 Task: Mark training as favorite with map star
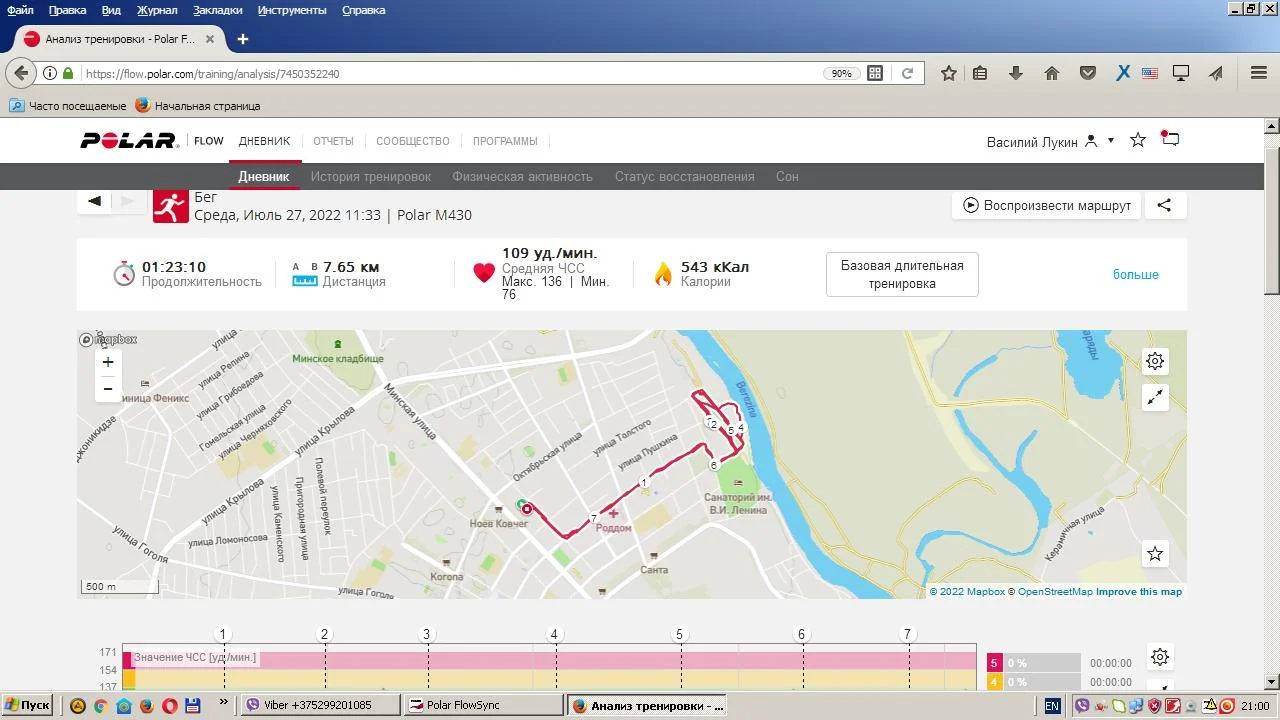(1155, 554)
